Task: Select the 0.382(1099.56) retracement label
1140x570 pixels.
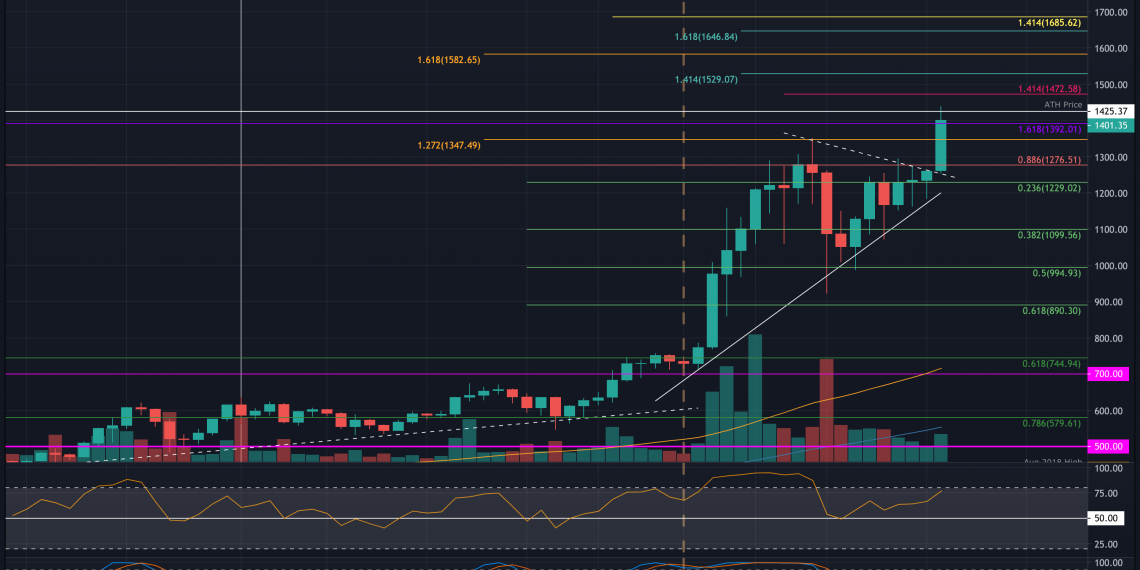Action: [1049, 235]
